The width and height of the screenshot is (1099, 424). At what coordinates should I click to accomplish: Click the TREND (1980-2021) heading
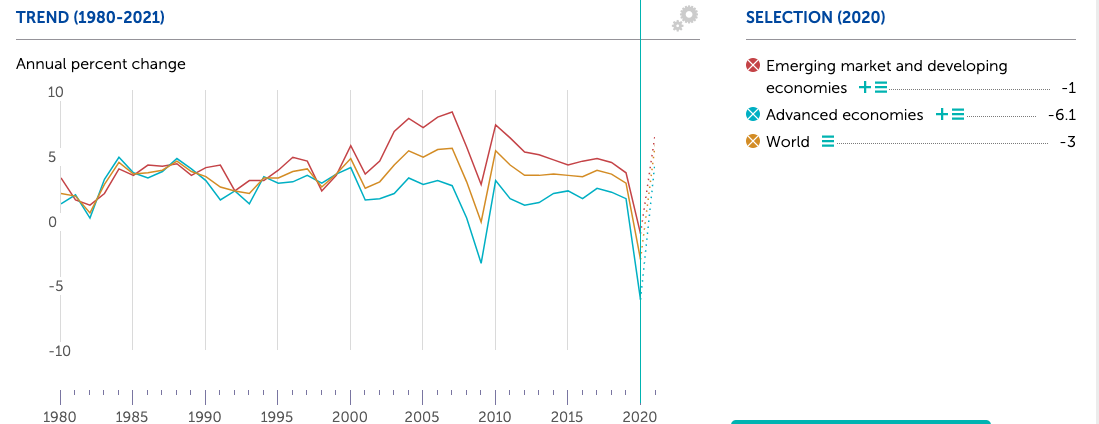(91, 18)
